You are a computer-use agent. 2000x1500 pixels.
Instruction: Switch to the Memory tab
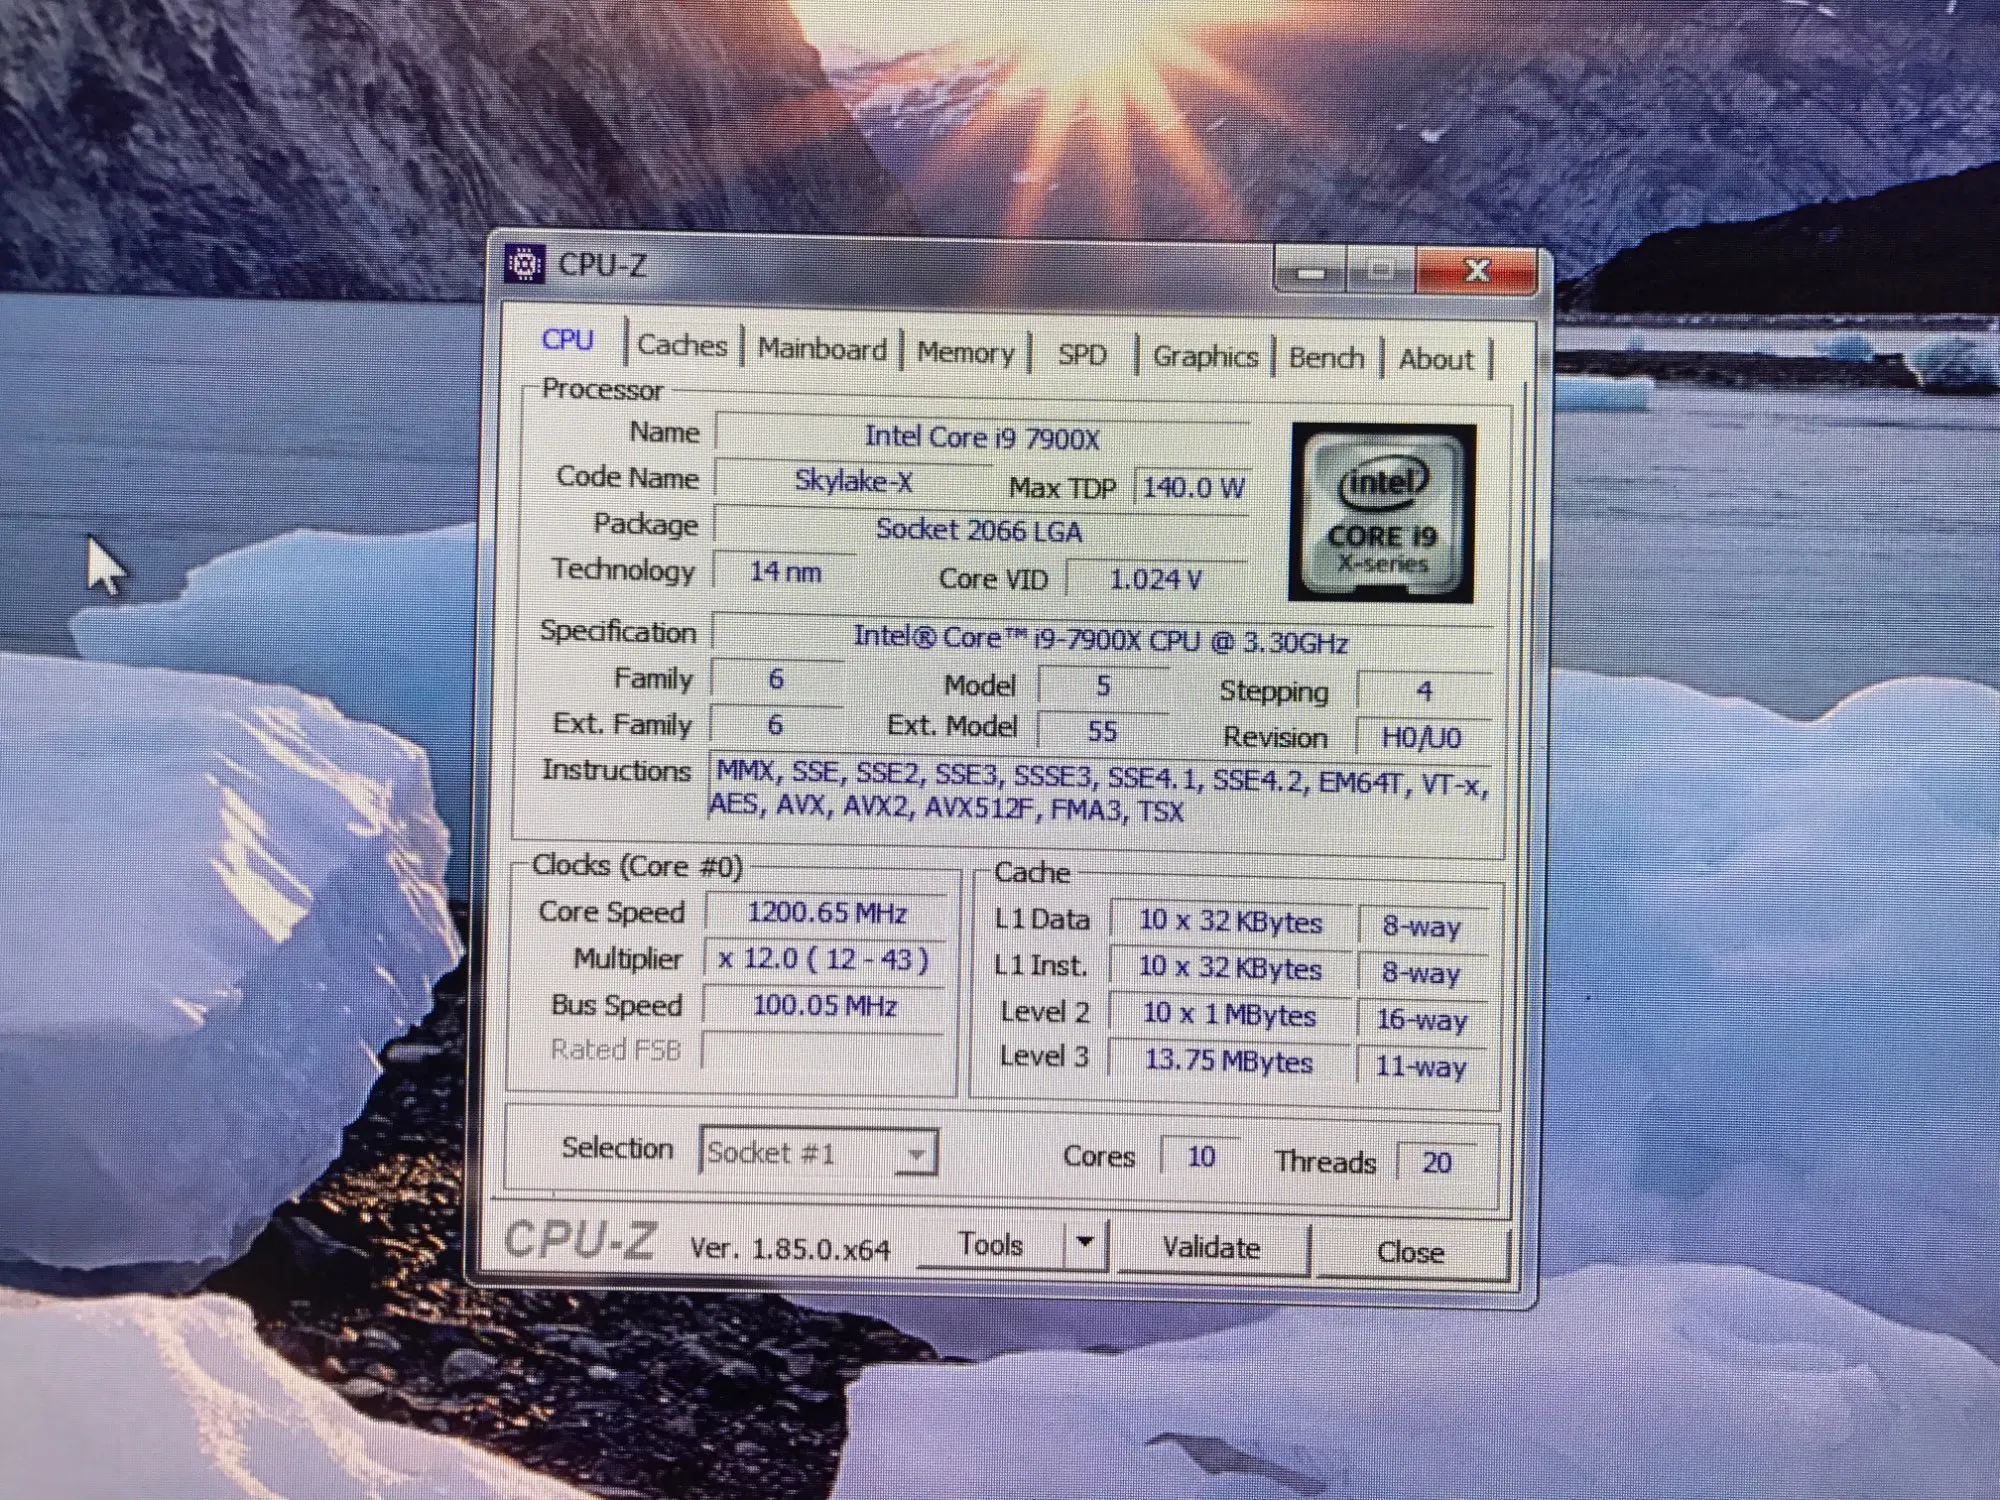tap(965, 353)
